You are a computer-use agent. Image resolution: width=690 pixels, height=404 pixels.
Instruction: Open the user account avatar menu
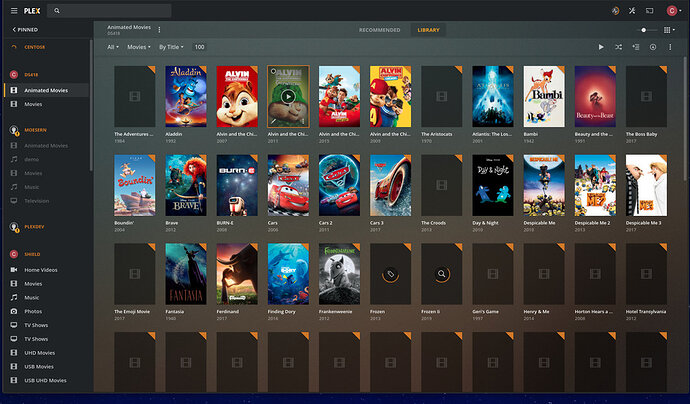coord(674,11)
